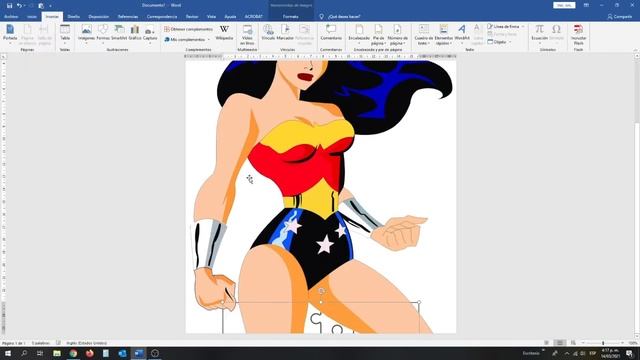The image size is (640, 360).
Task: Open Chrome from the taskbar
Action: point(73,353)
